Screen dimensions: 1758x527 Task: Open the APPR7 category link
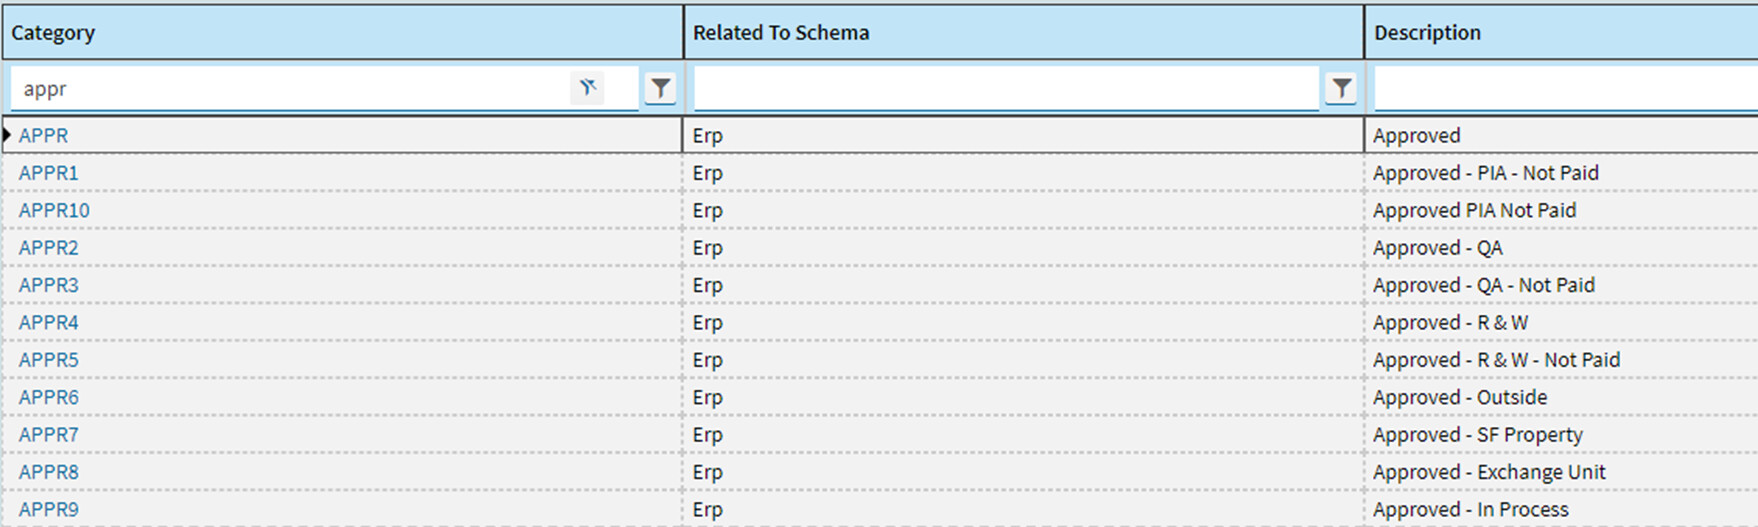[48, 435]
